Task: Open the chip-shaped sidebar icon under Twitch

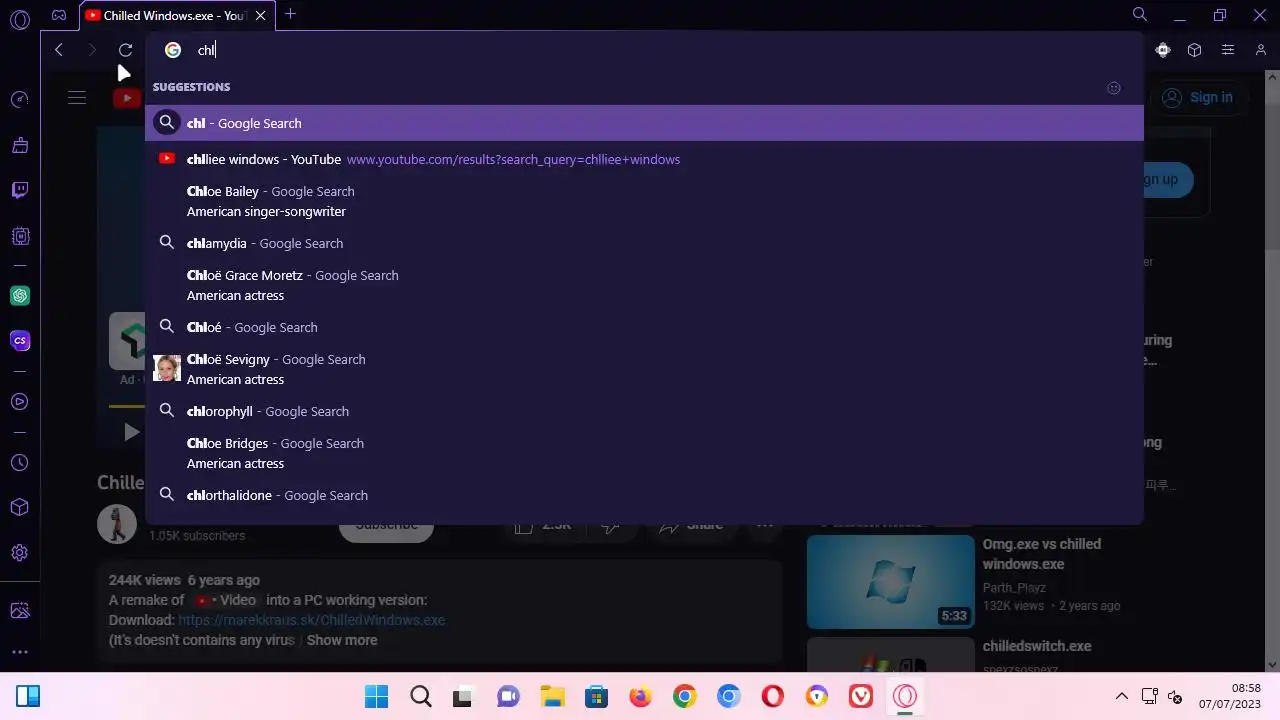Action: point(19,236)
